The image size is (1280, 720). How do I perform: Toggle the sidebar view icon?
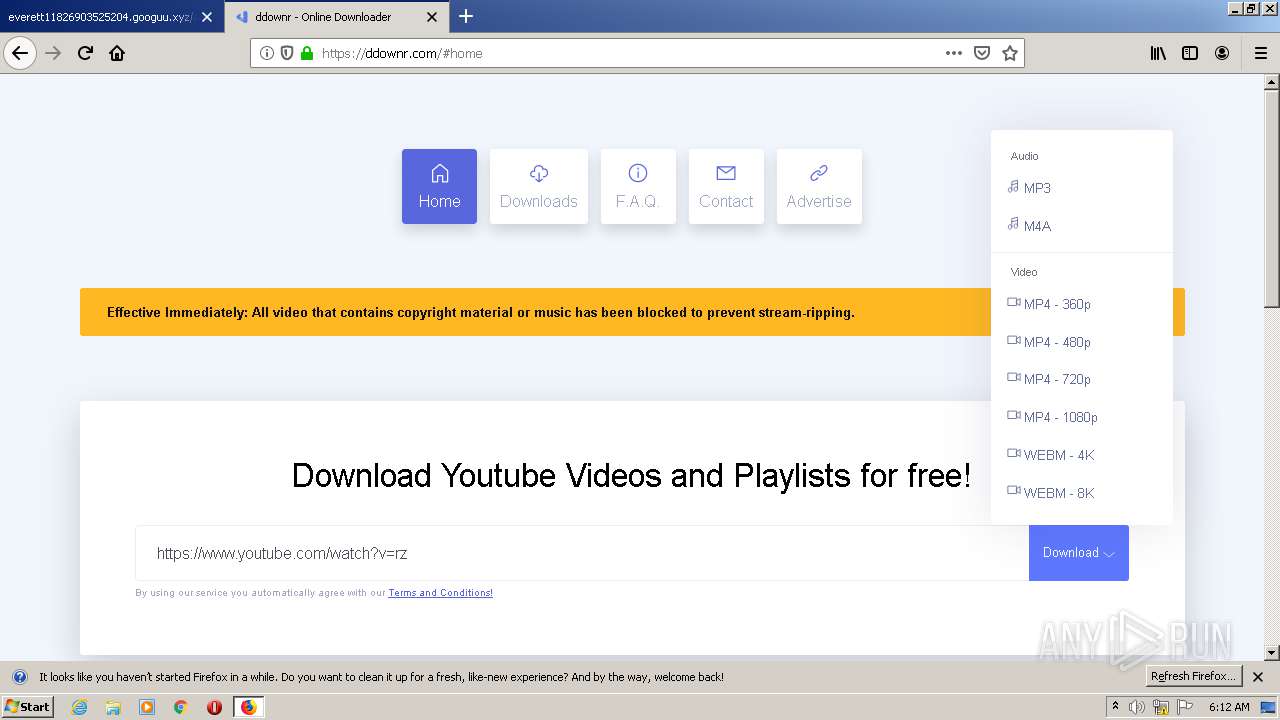pyautogui.click(x=1190, y=53)
